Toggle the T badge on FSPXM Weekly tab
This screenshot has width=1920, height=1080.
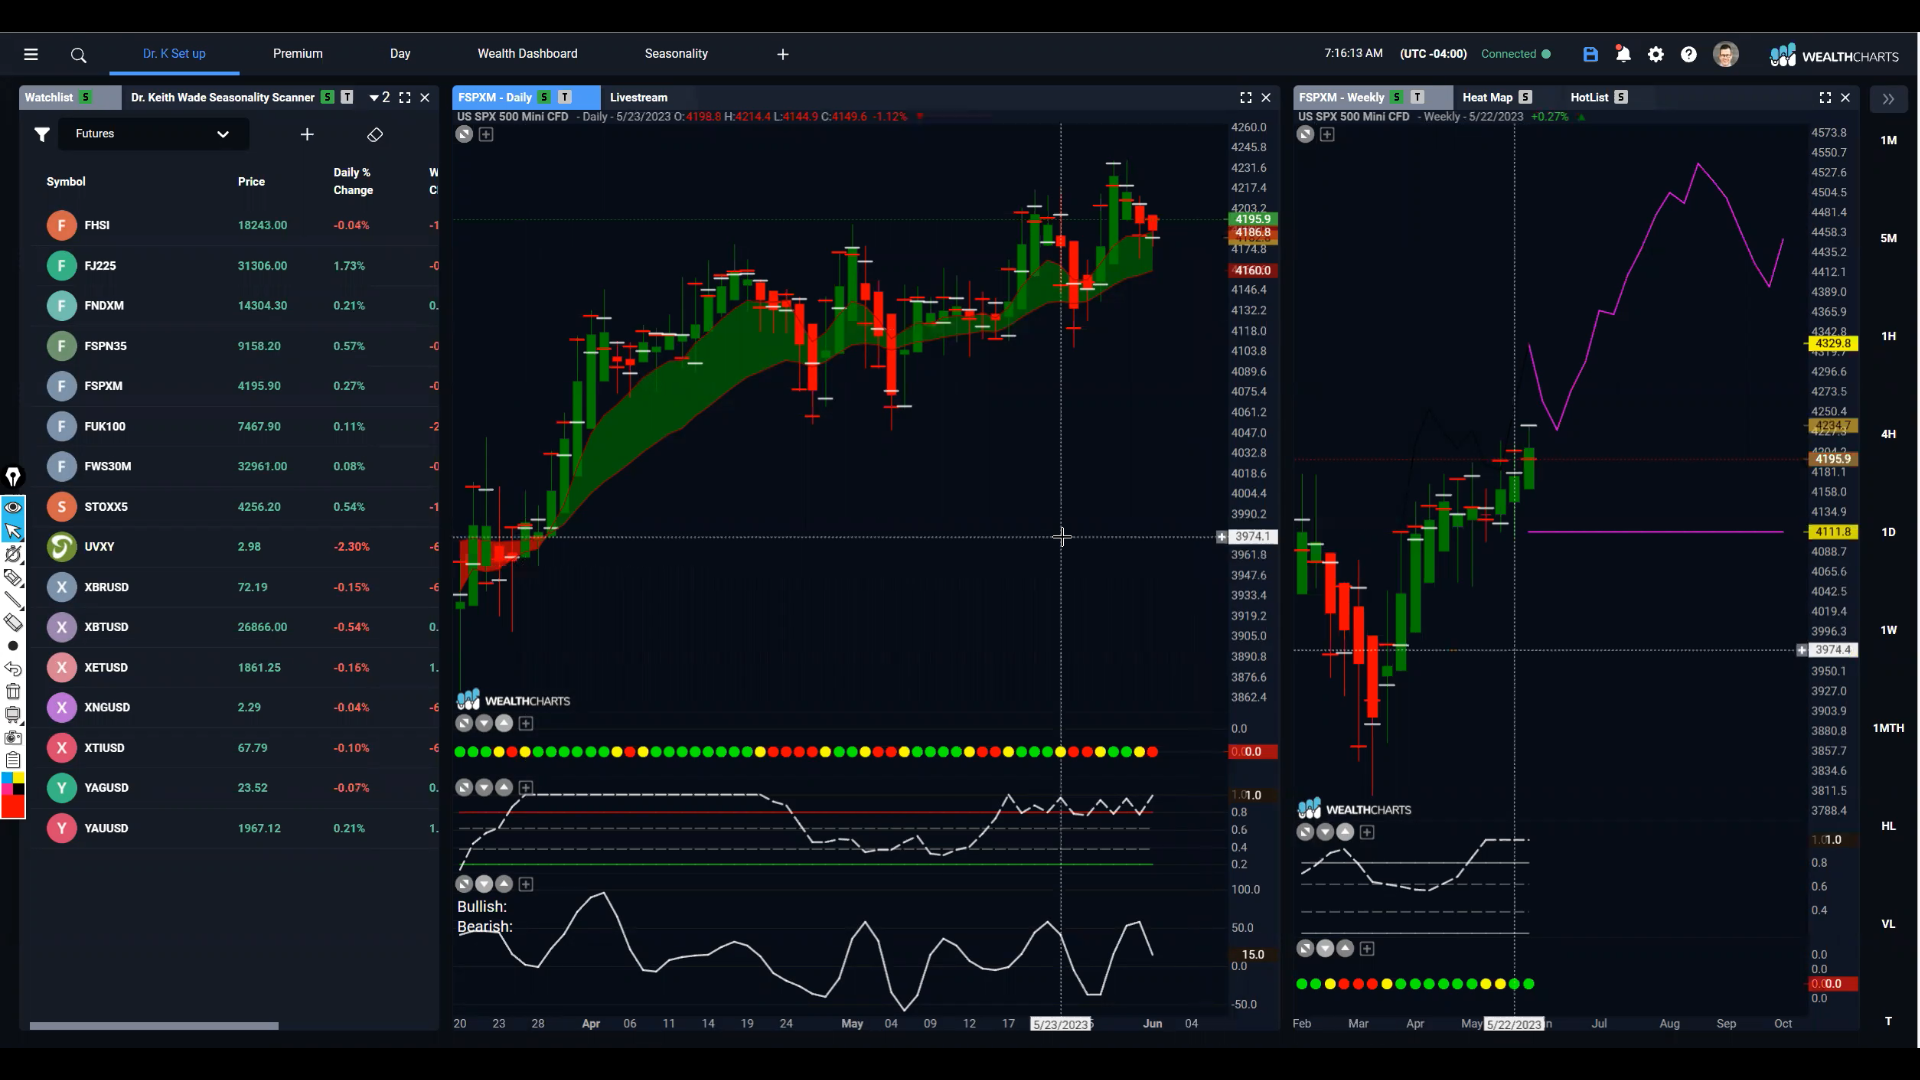pyautogui.click(x=1417, y=98)
